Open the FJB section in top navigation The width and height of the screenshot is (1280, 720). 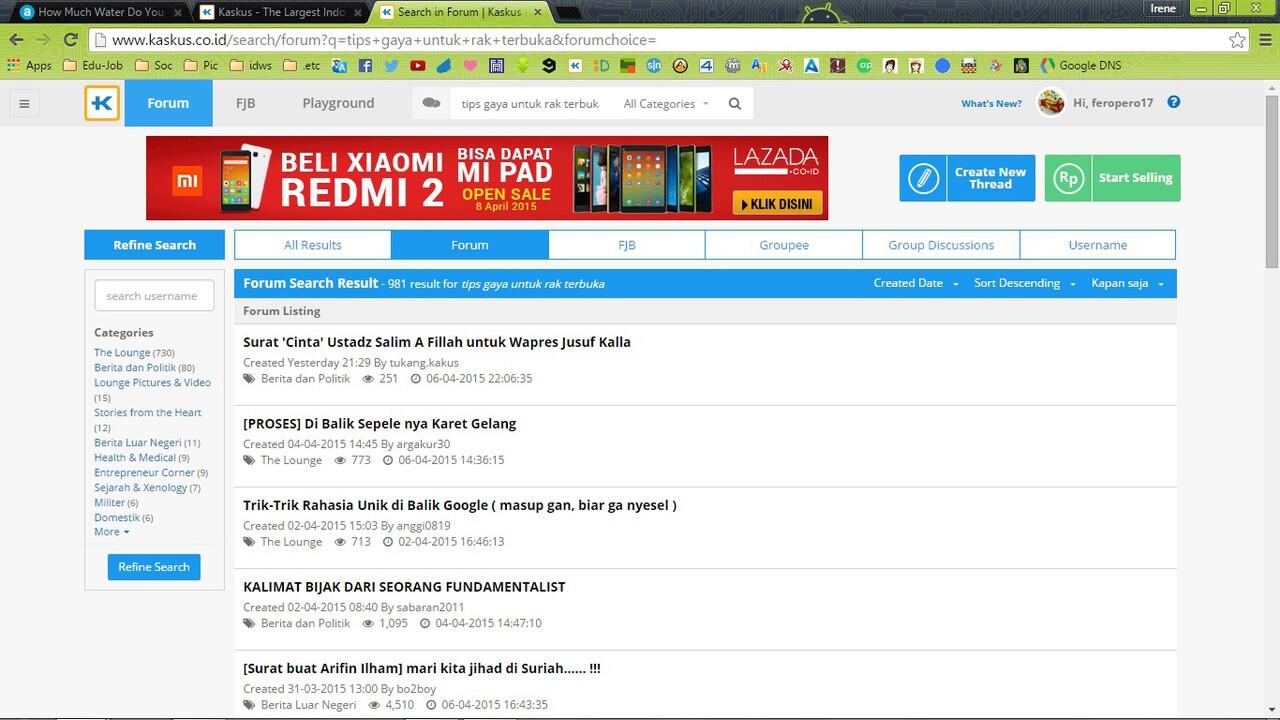[x=245, y=103]
